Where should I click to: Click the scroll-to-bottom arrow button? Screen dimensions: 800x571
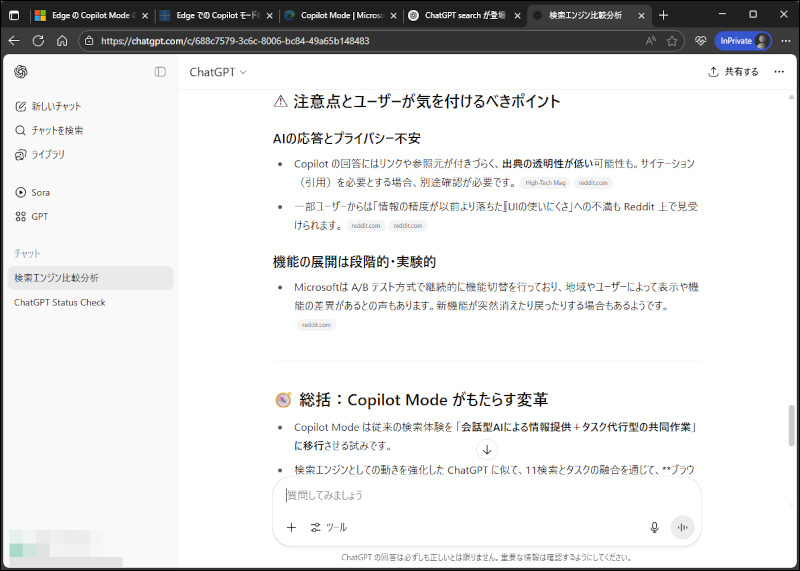[487, 450]
